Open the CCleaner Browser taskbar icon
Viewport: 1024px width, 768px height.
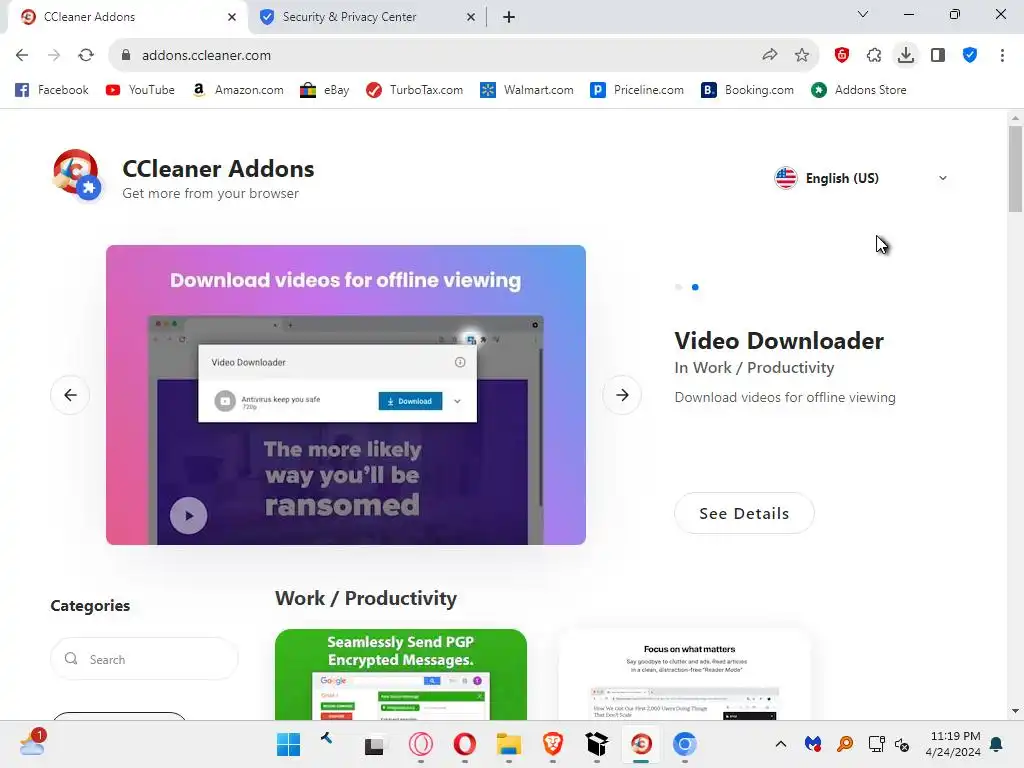click(641, 744)
